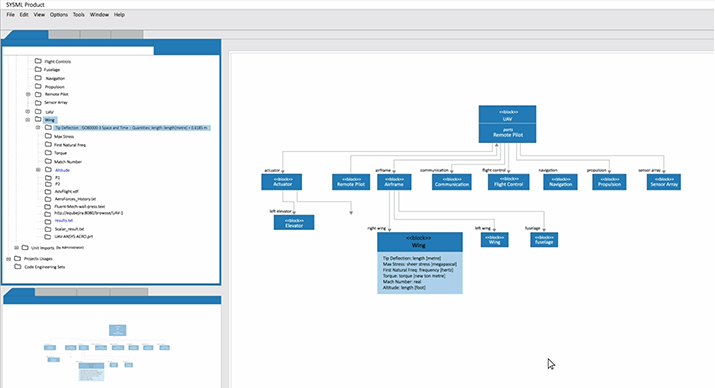
Task: Expand the Altitude tree node
Action: [x=38, y=170]
